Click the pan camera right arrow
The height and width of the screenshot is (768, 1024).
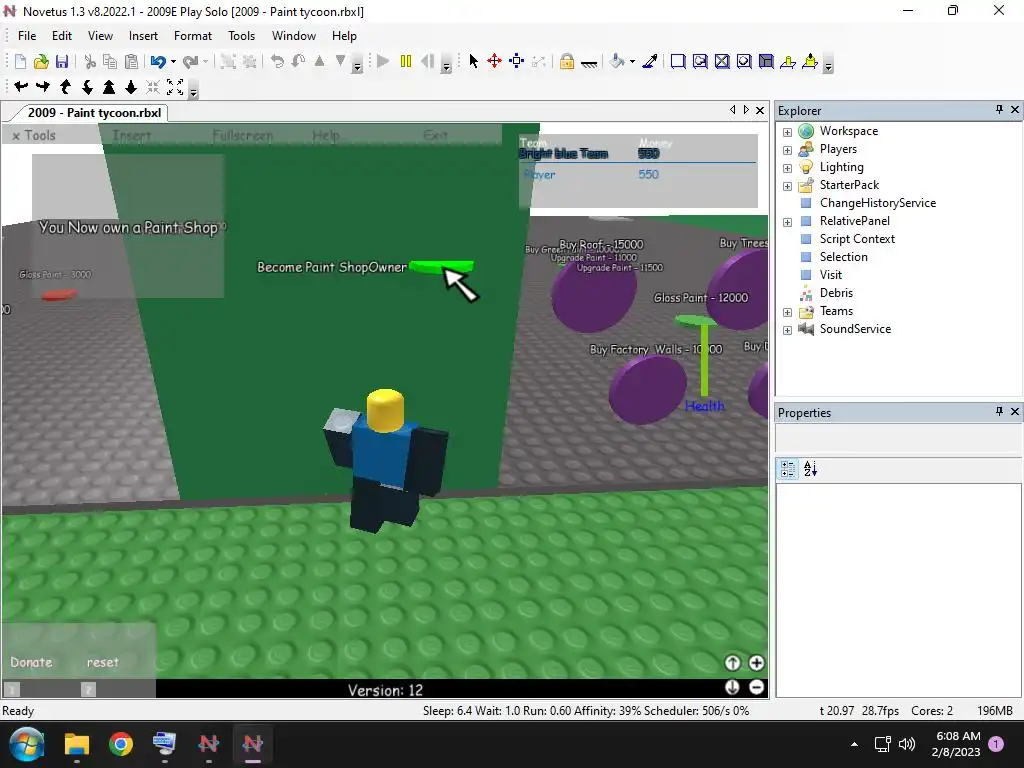(x=43, y=86)
